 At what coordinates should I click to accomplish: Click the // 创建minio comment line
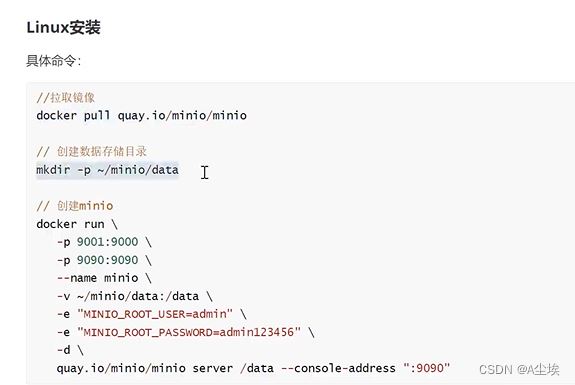[75, 206]
